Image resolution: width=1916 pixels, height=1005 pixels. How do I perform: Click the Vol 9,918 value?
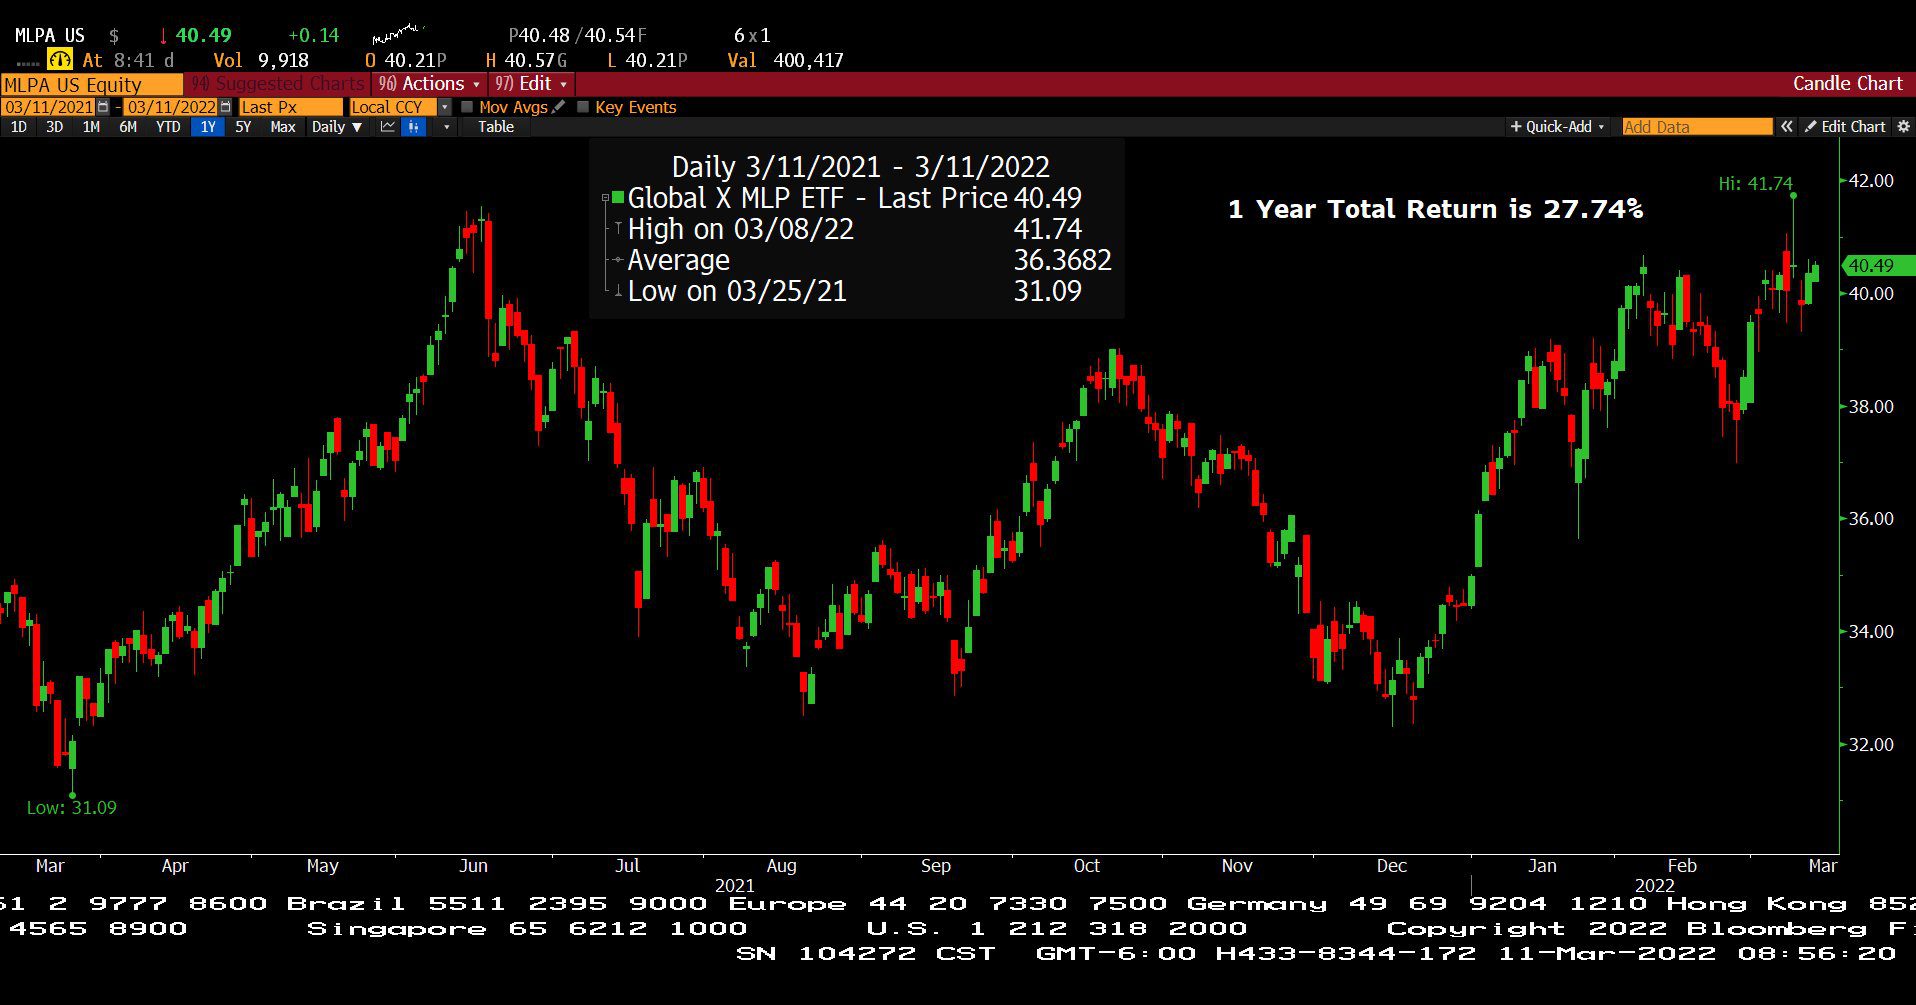(260, 60)
